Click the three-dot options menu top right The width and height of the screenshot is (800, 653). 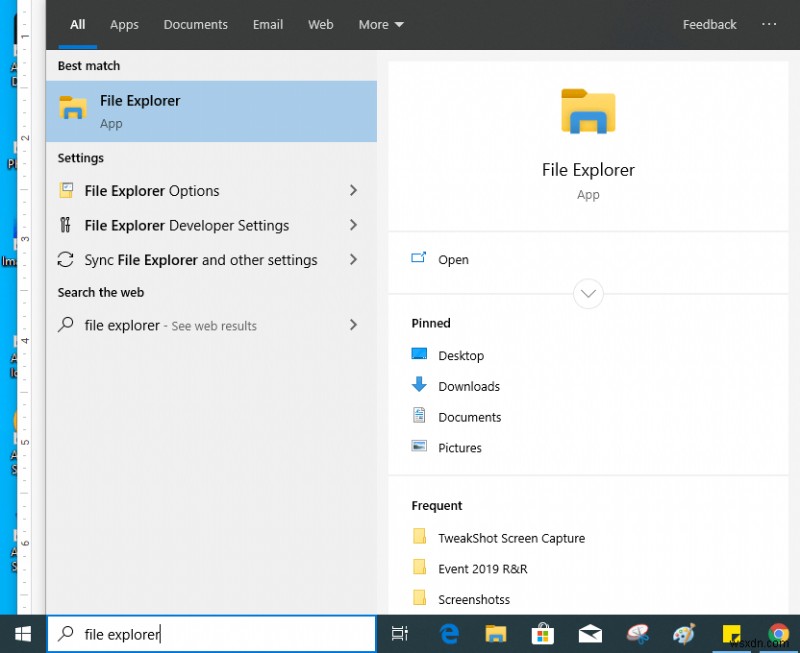pos(768,24)
